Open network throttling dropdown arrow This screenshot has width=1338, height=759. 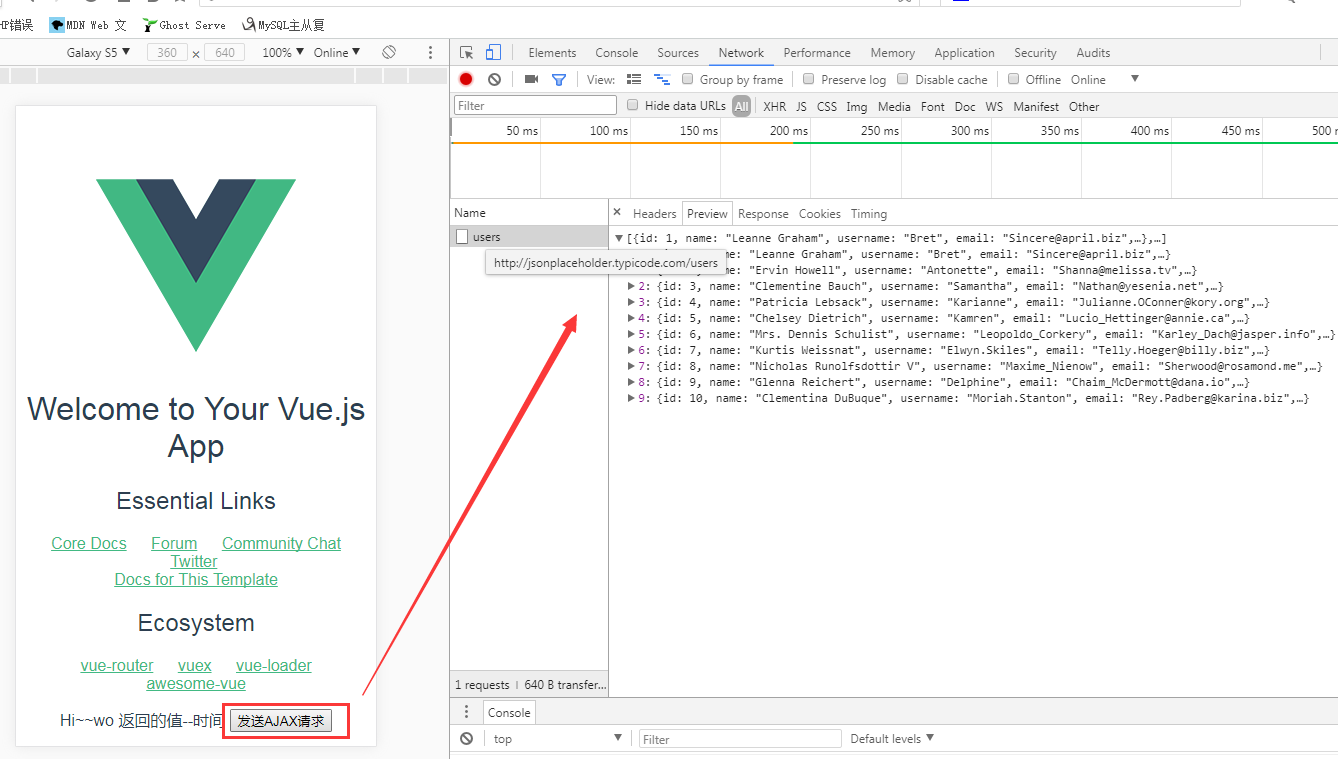[x=1134, y=79]
